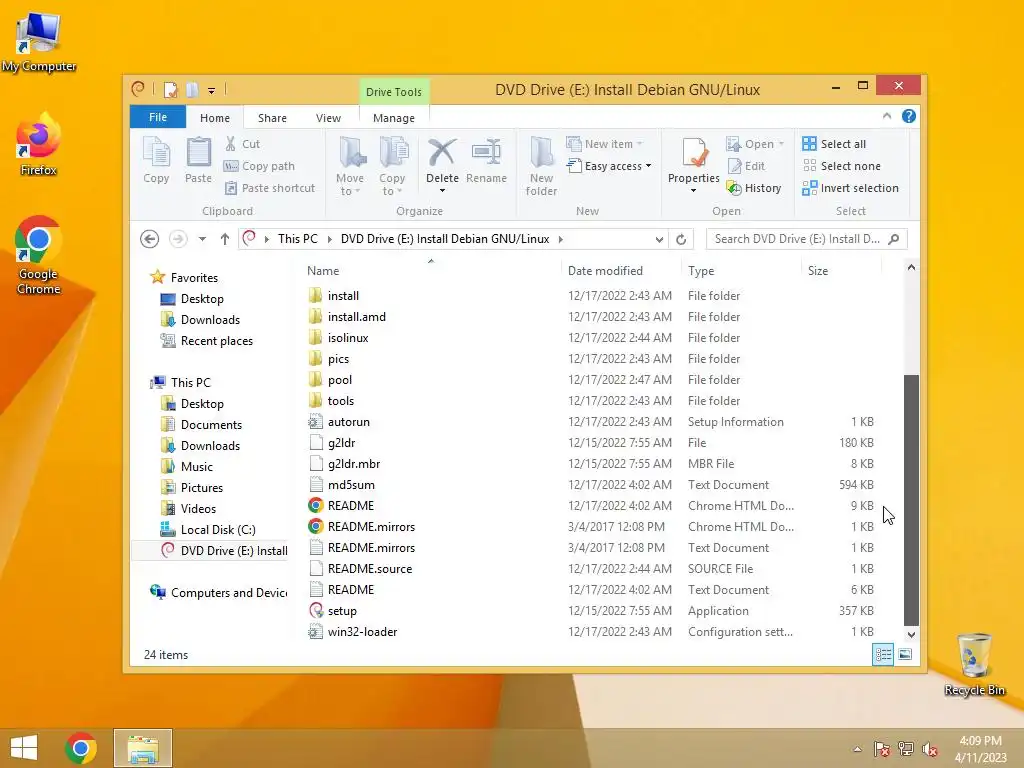Click the Forward navigation arrow
Viewport: 1024px width, 768px height.
[x=178, y=239]
